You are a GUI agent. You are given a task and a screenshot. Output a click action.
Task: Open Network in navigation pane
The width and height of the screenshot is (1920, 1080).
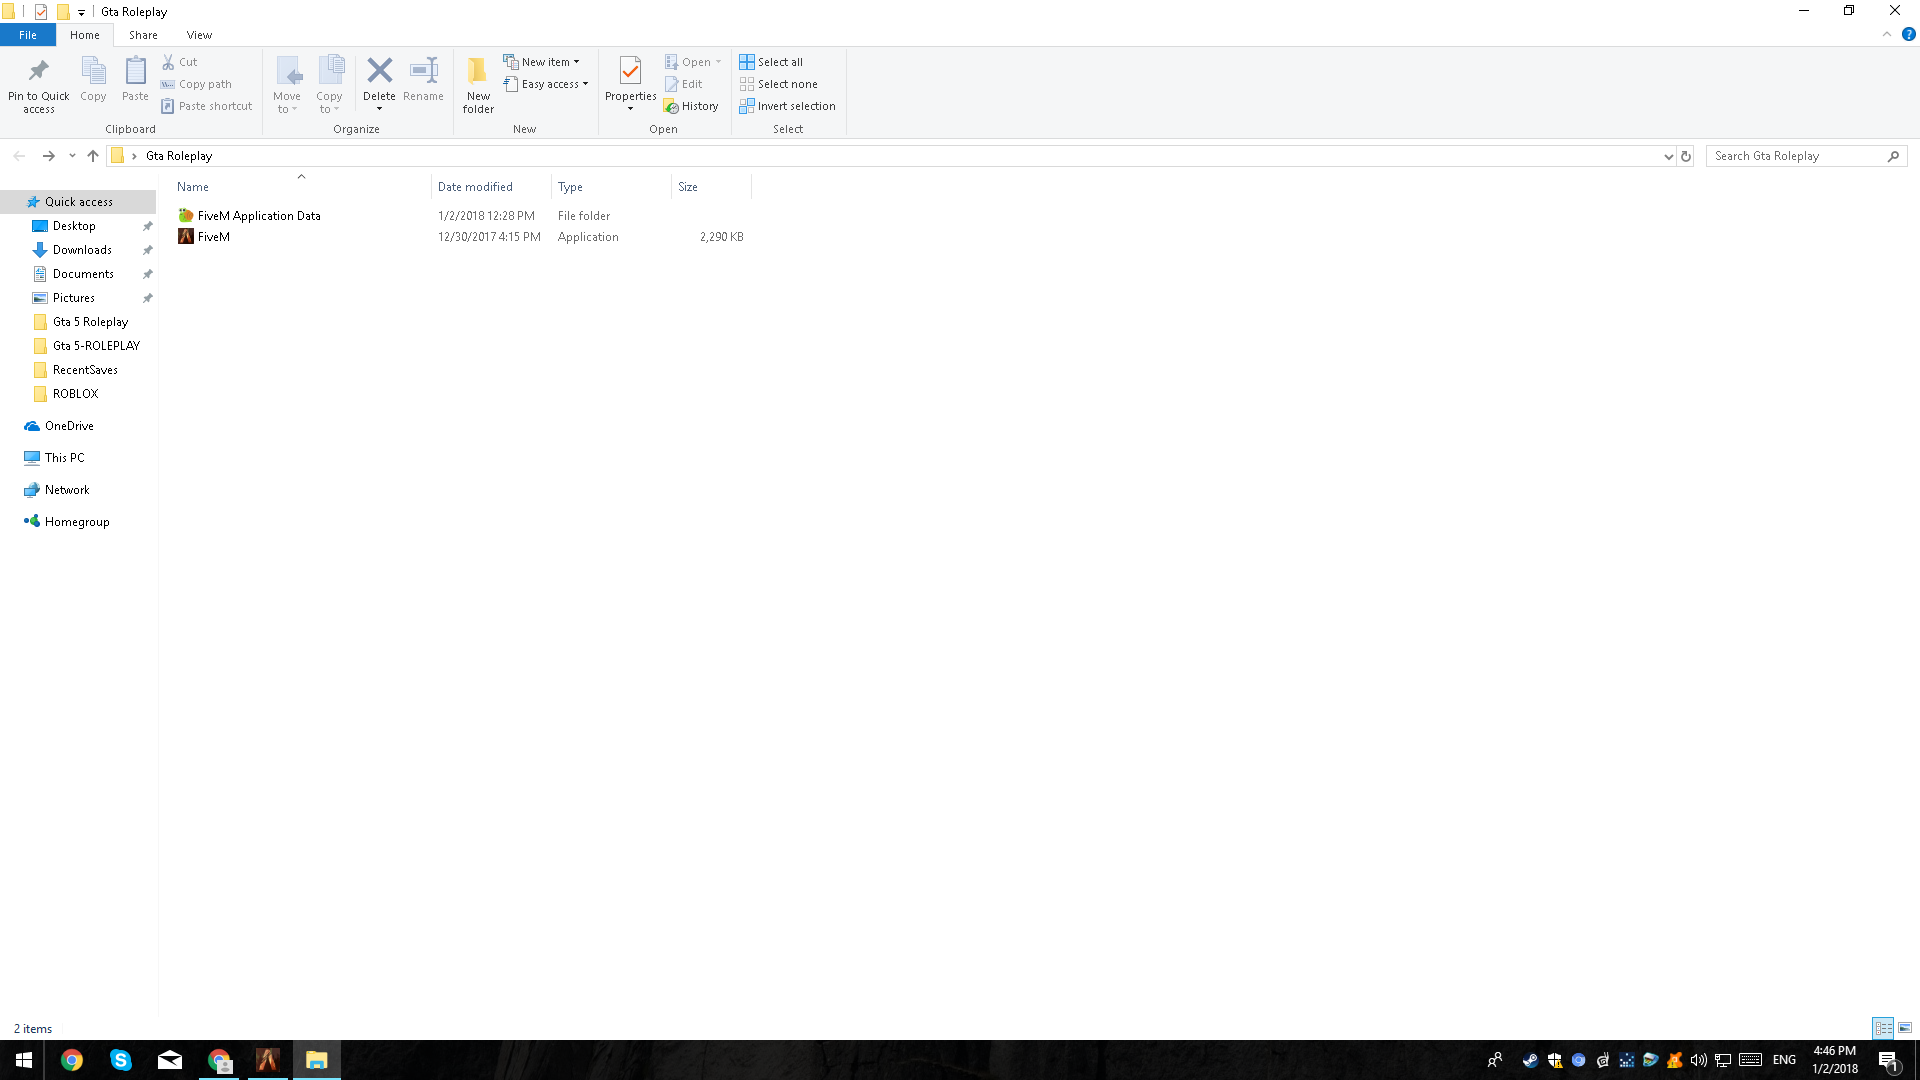coord(67,490)
